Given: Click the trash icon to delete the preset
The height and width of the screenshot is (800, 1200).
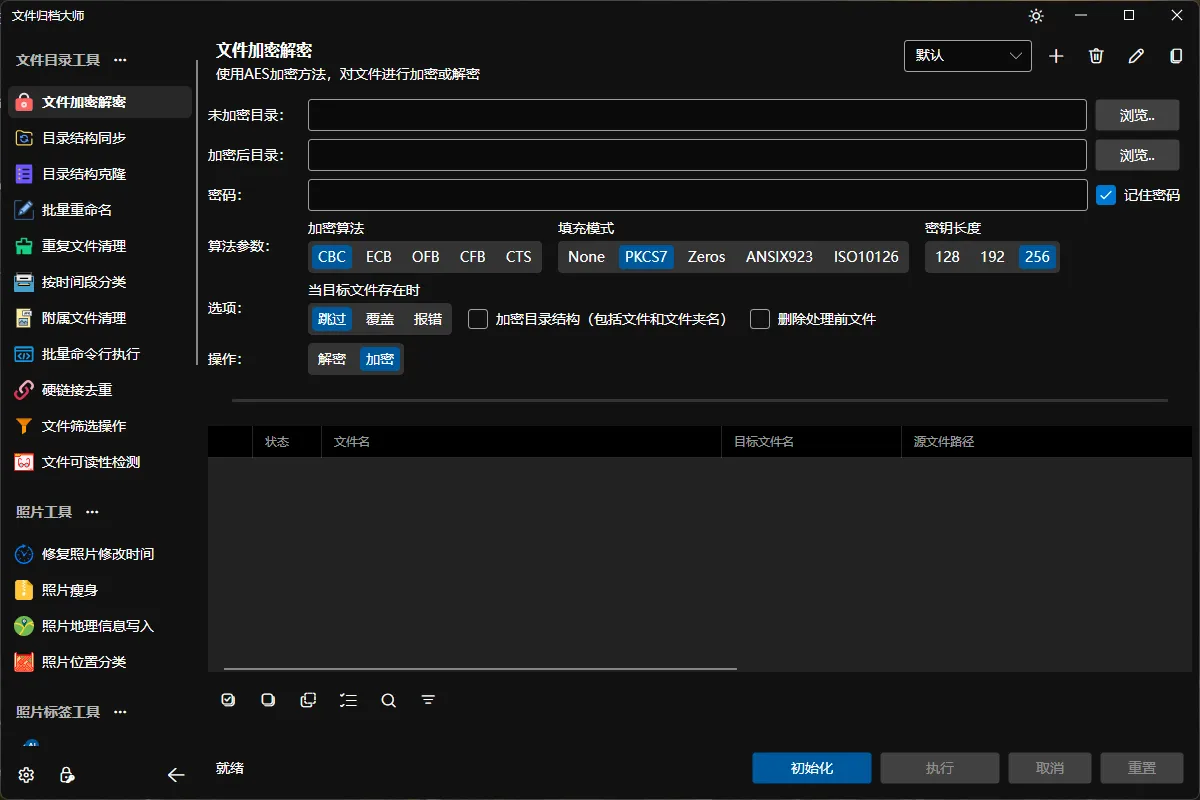Looking at the screenshot, I should click(1096, 56).
